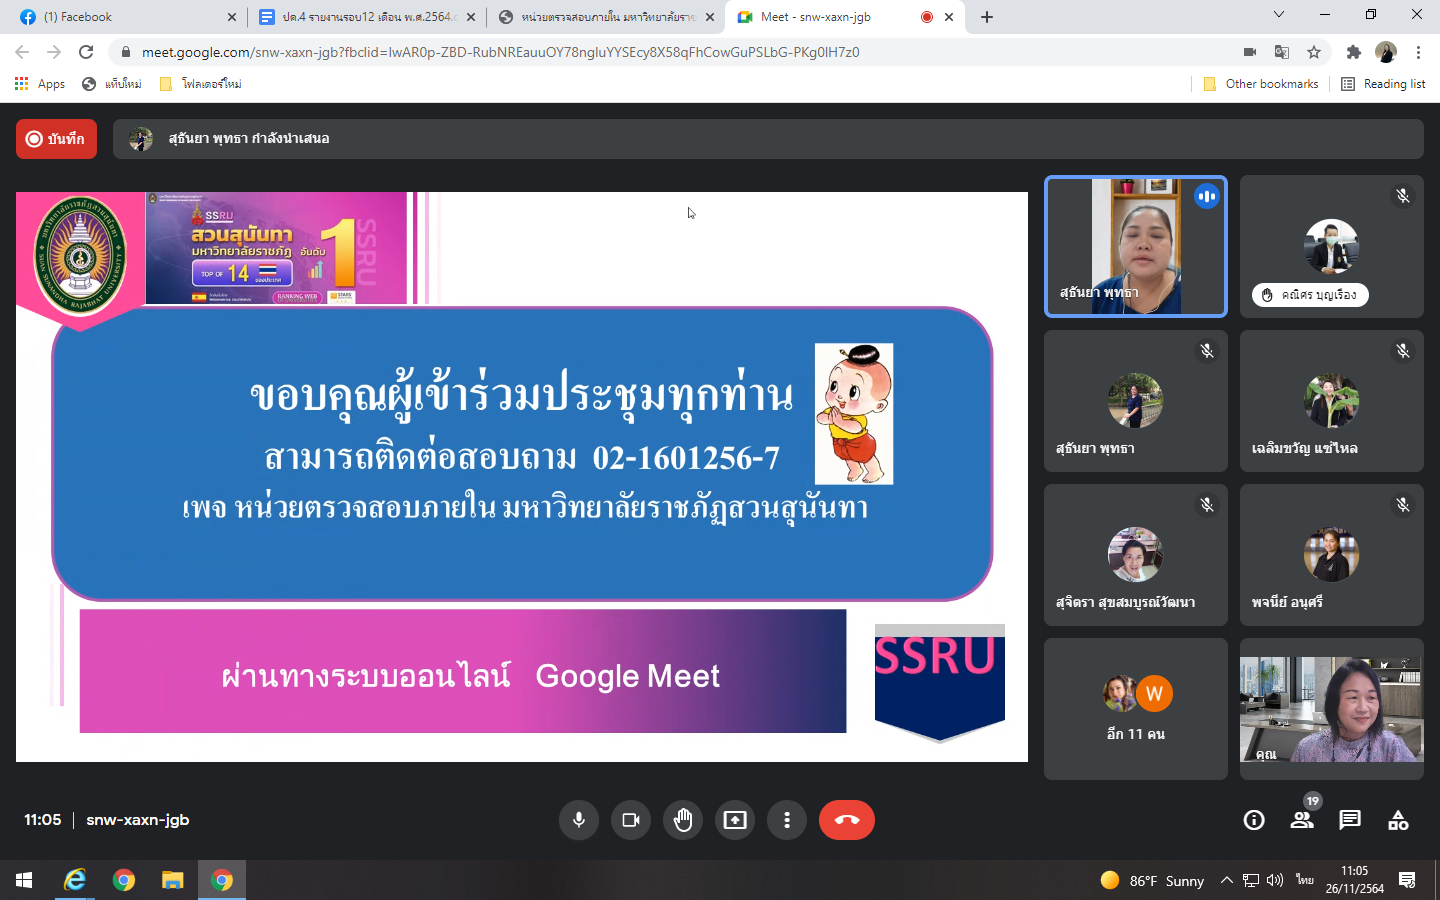Open the chat with everyone panel

click(x=1349, y=820)
